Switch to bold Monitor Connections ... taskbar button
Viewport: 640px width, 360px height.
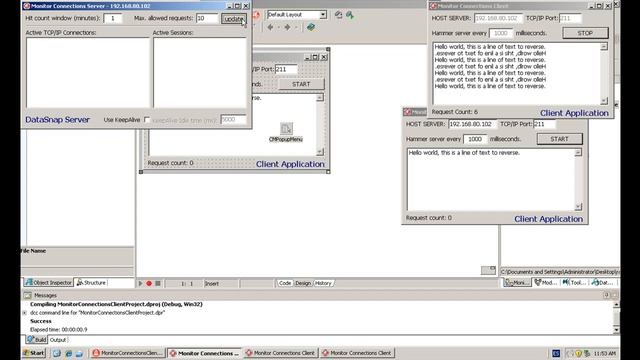point(205,353)
